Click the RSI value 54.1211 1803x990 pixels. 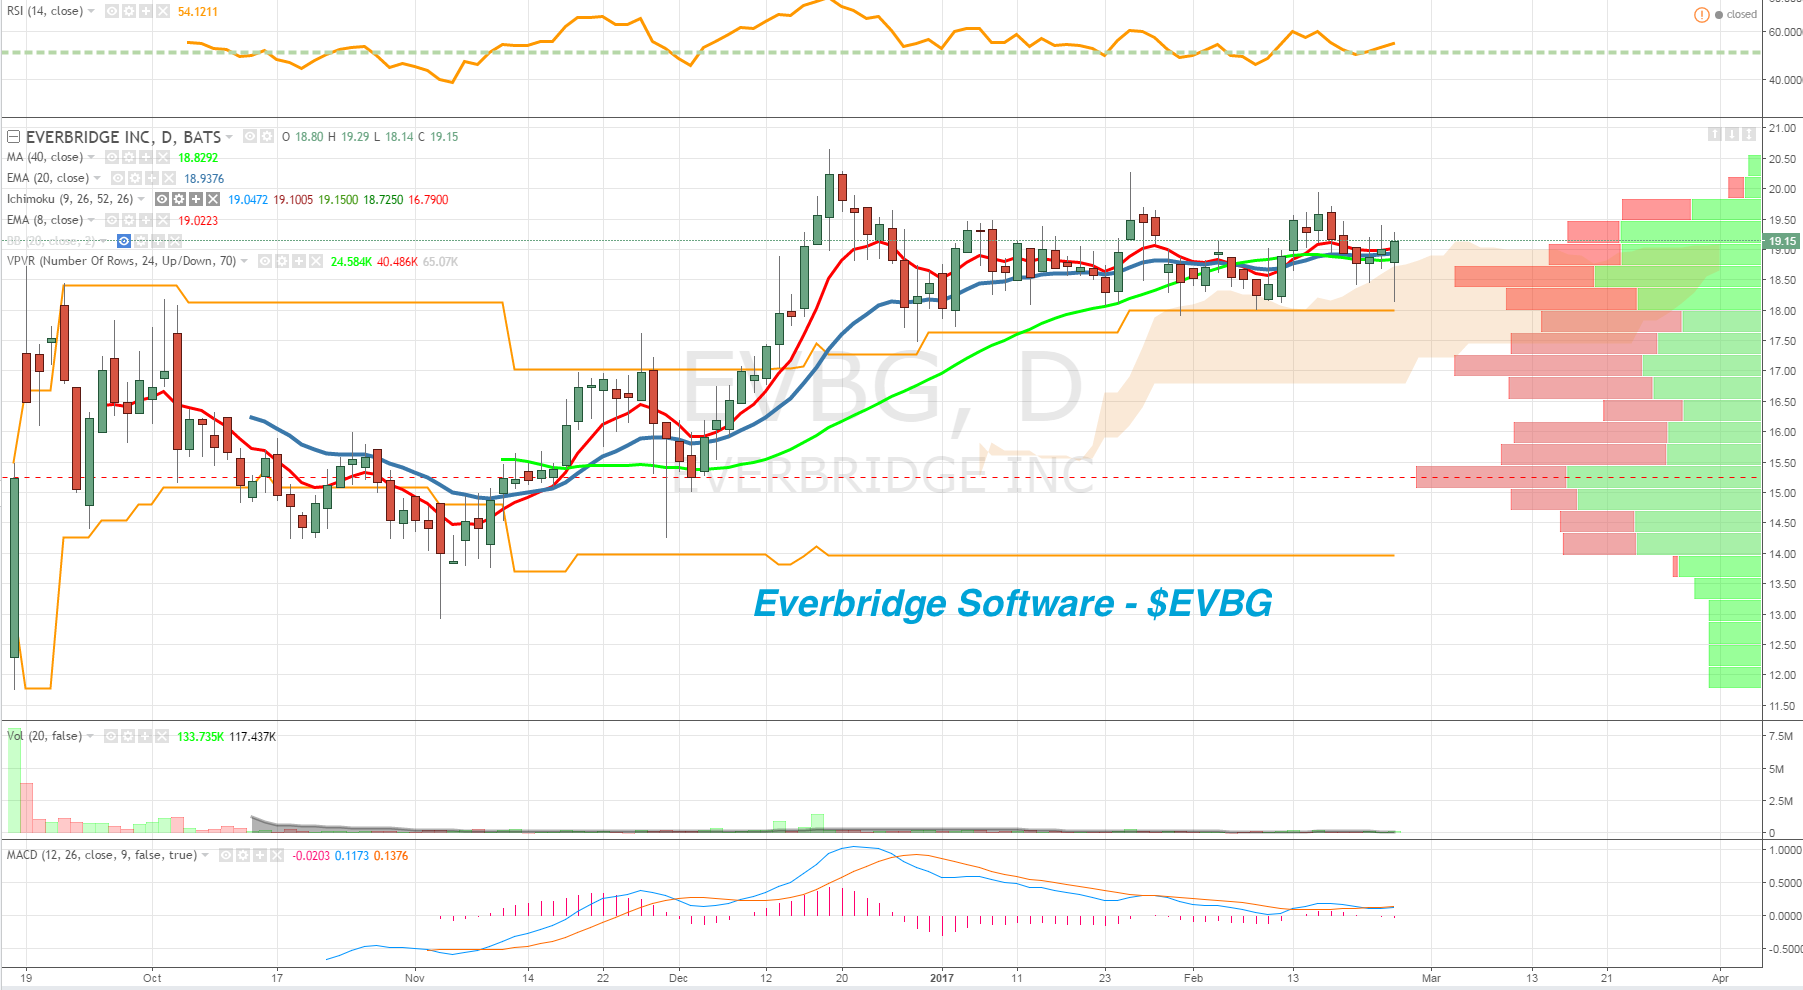198,12
